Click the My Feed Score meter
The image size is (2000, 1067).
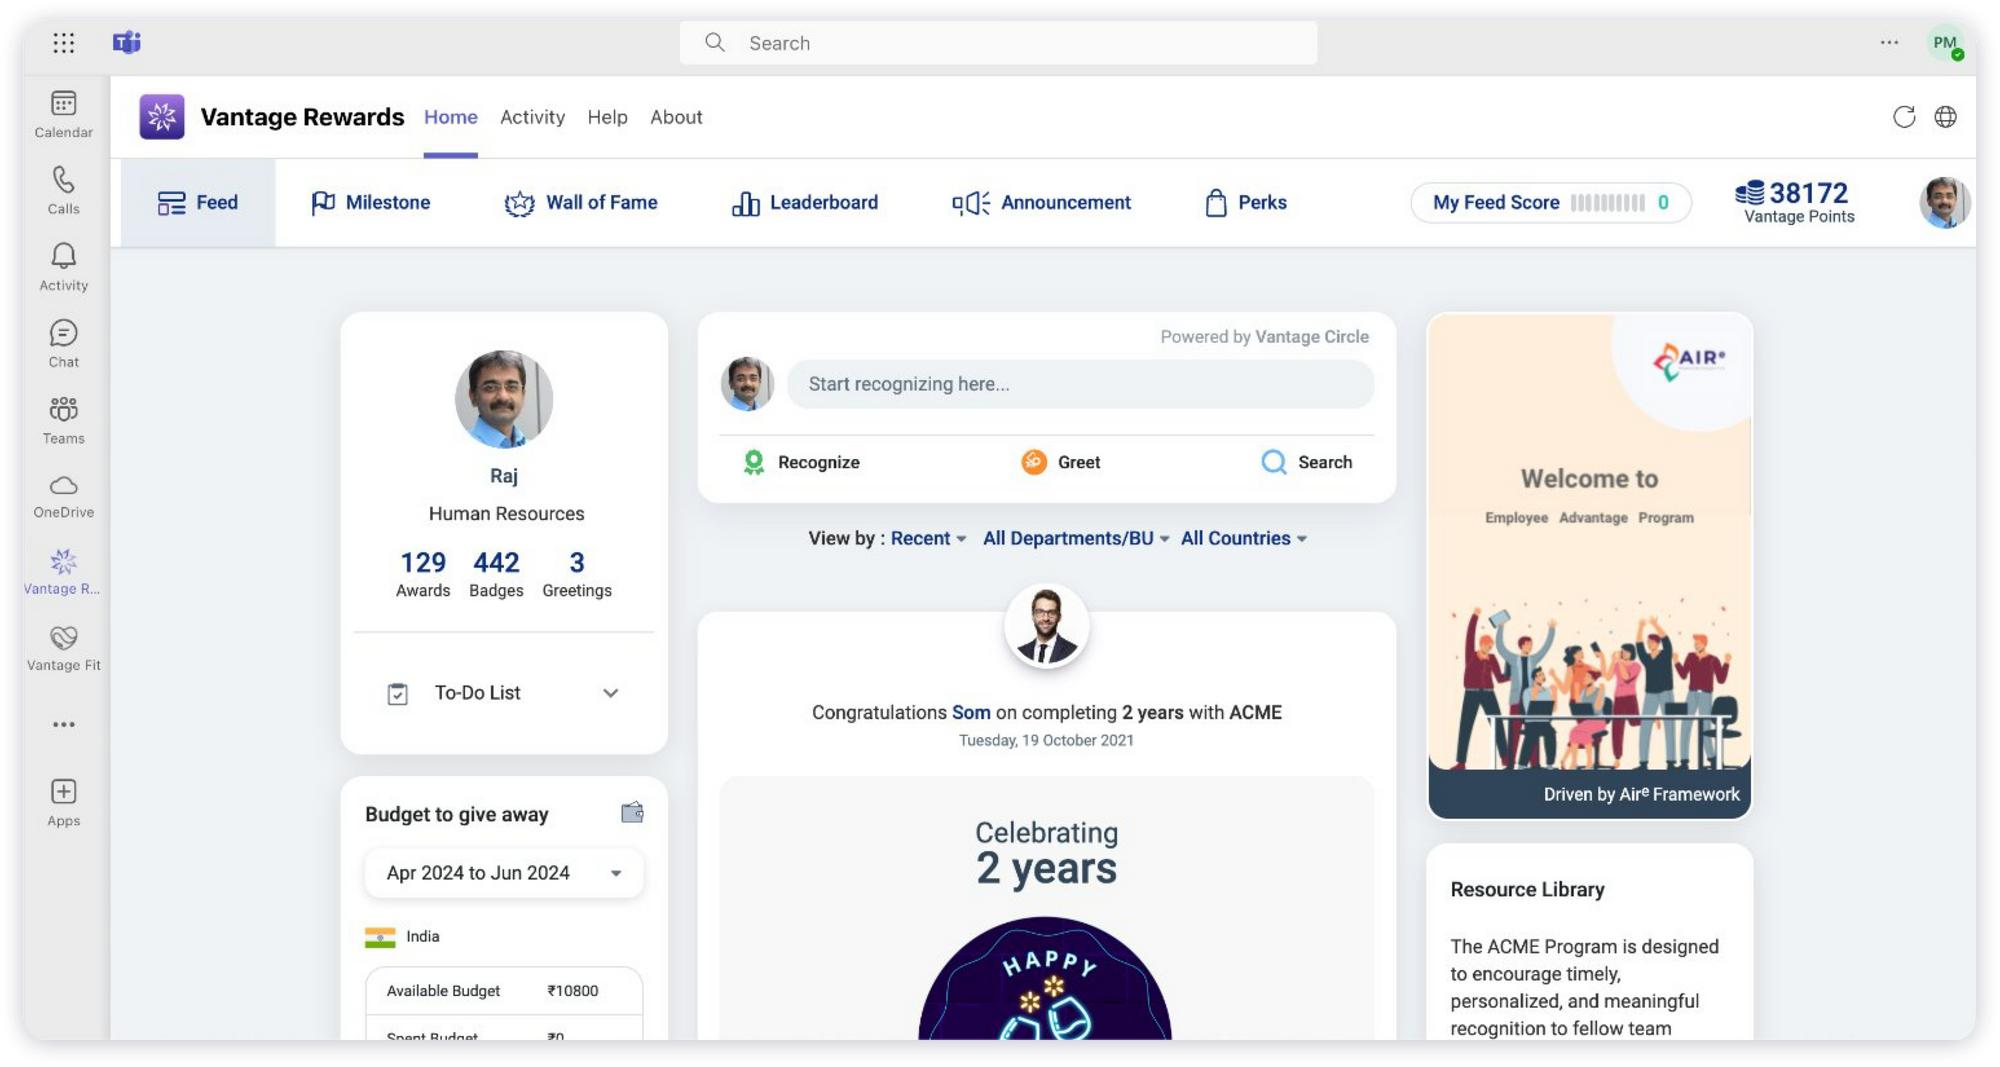(1550, 203)
